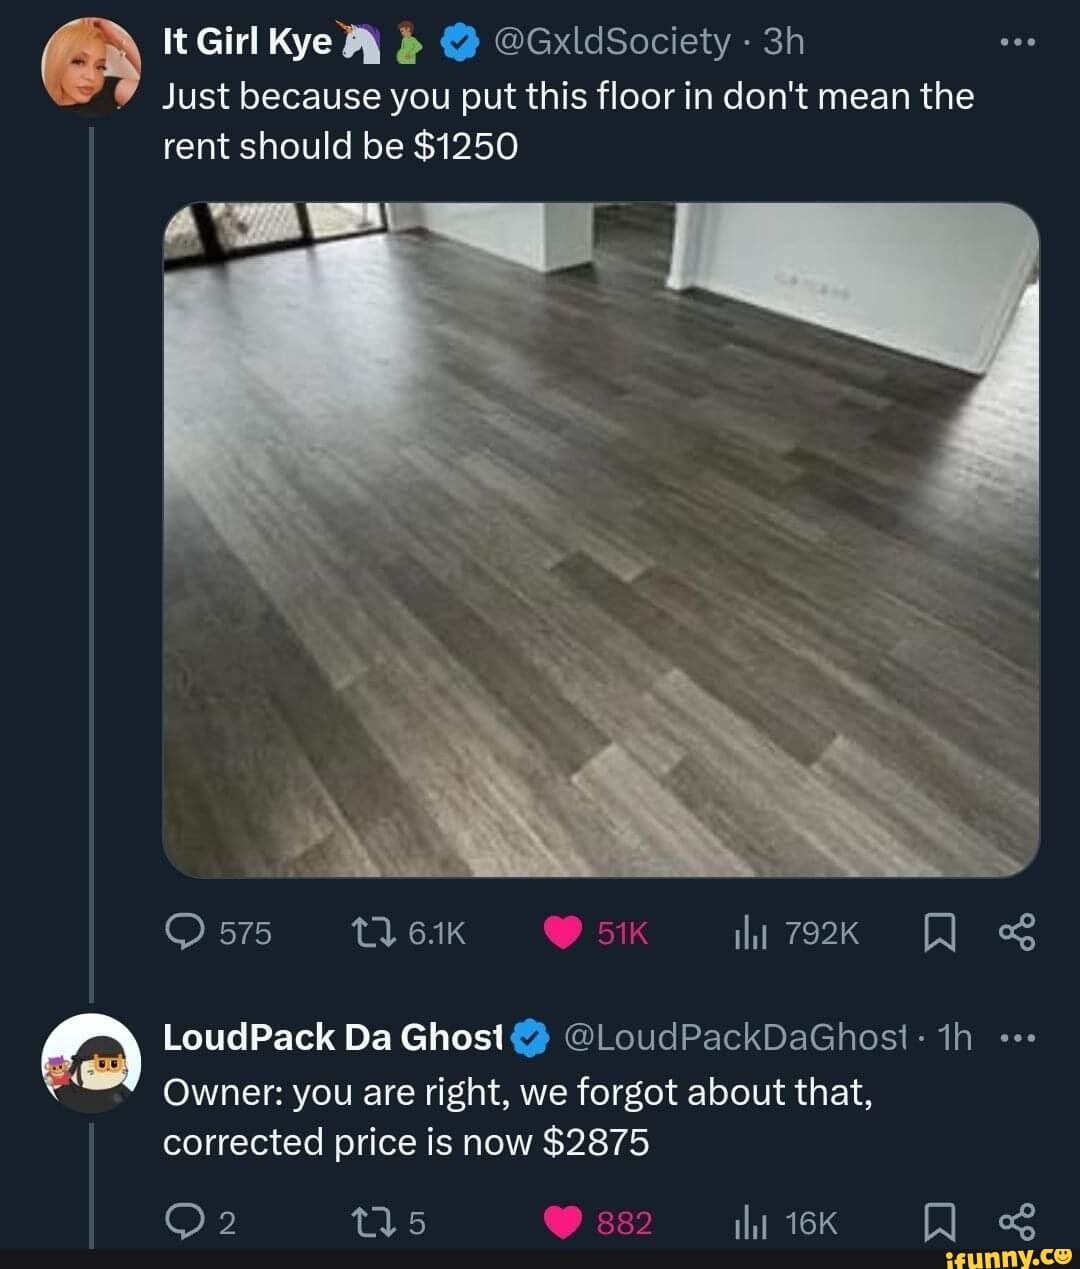The height and width of the screenshot is (1269, 1080).
Task: Retweet LoudPack Da Ghost's reply
Action: click(378, 1222)
